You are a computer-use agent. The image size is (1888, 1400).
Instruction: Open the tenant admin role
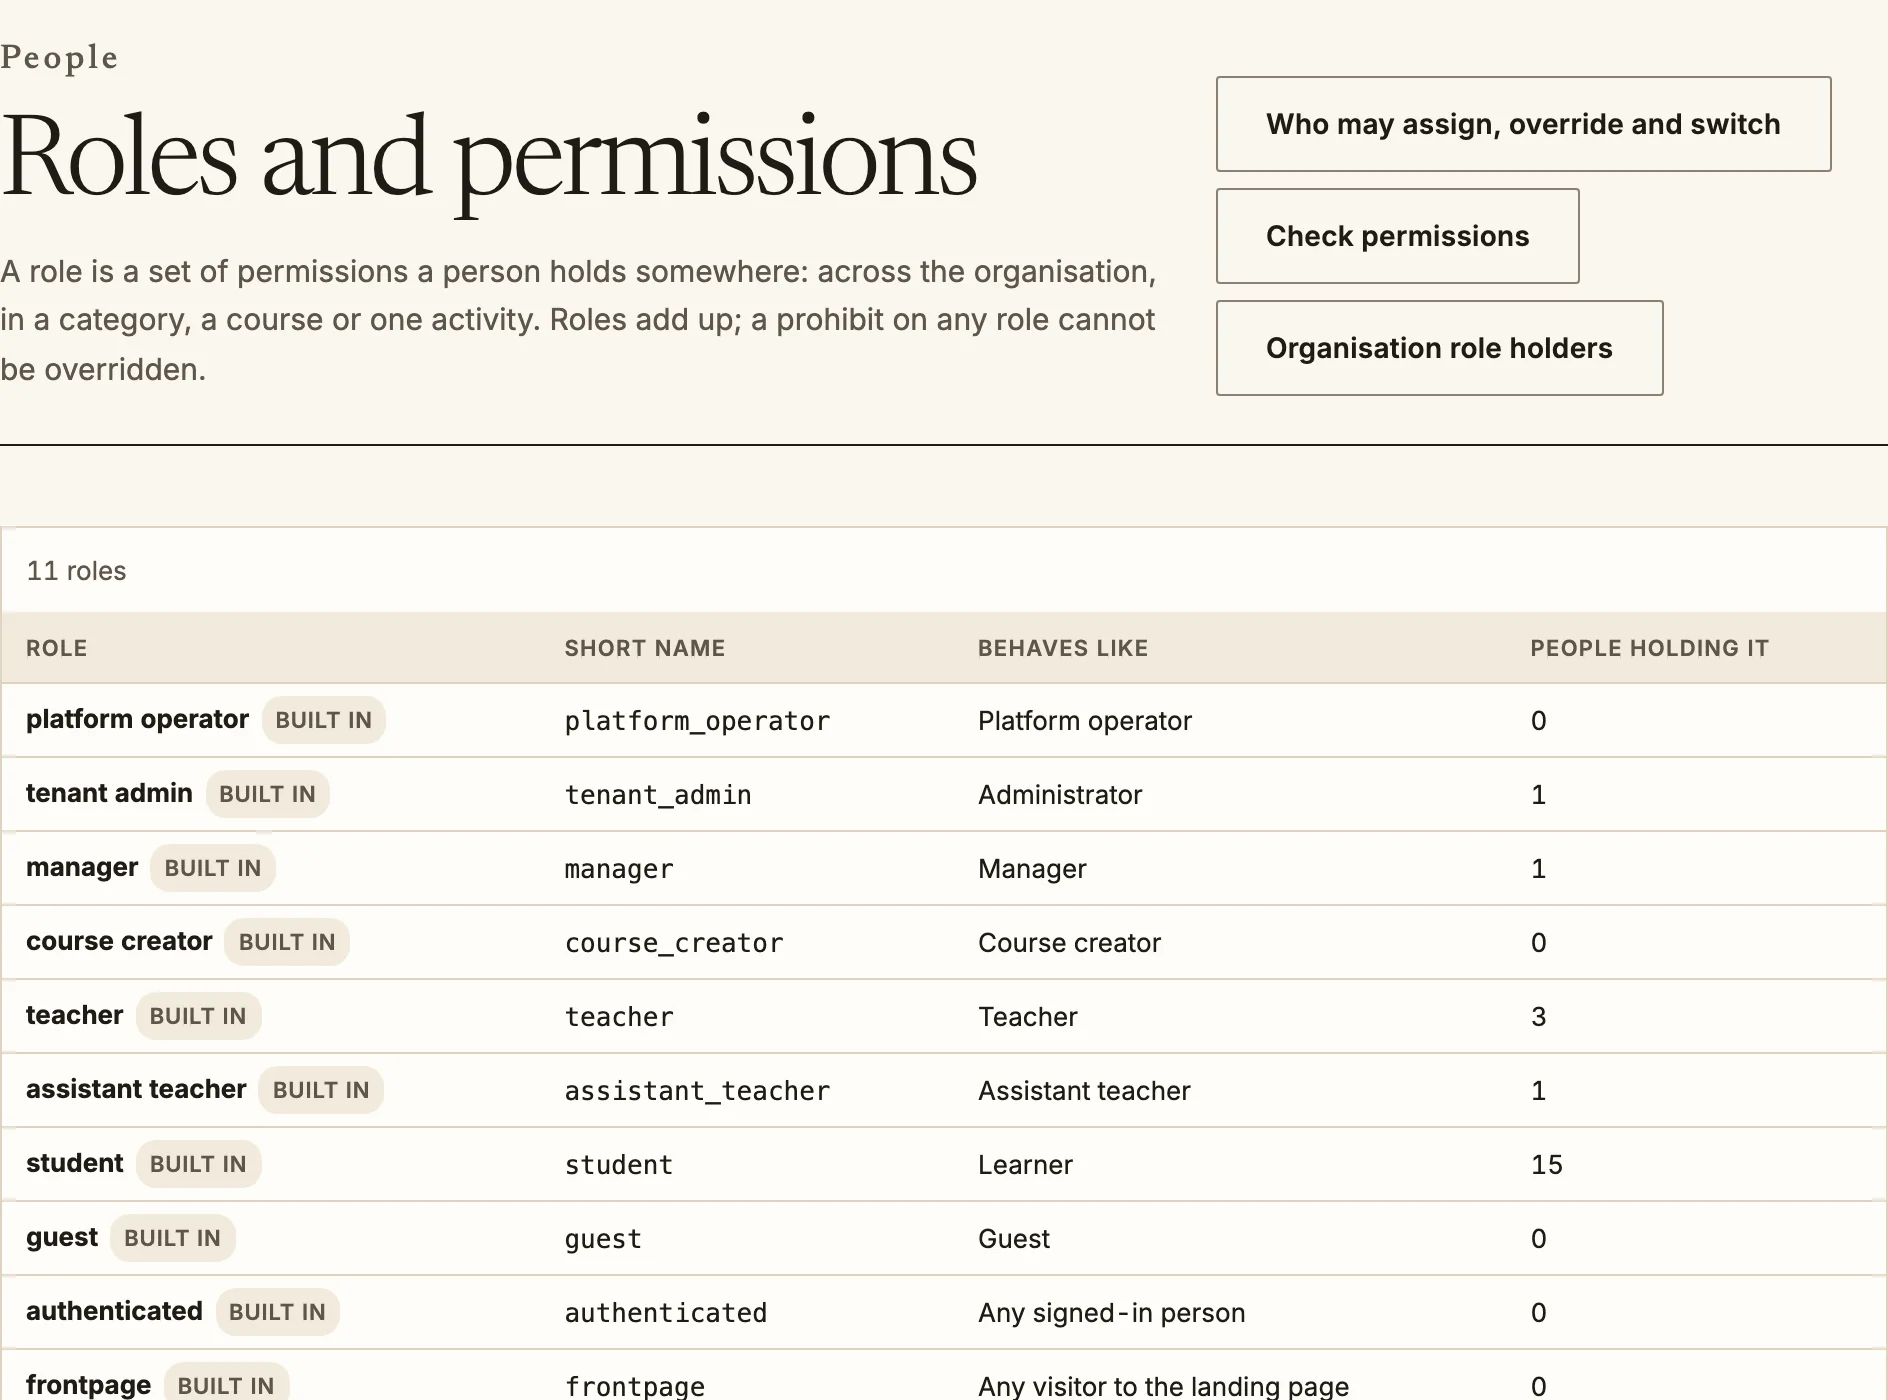coord(109,794)
